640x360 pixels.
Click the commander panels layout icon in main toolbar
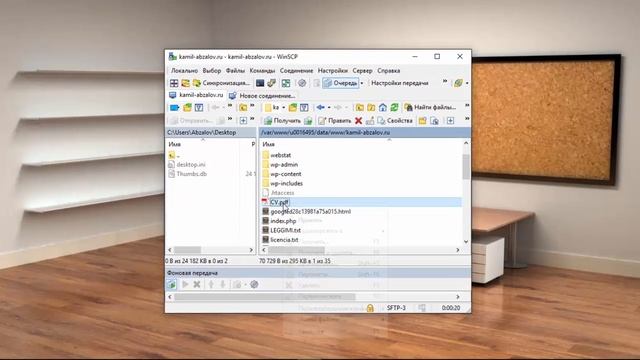pyautogui.click(x=174, y=83)
